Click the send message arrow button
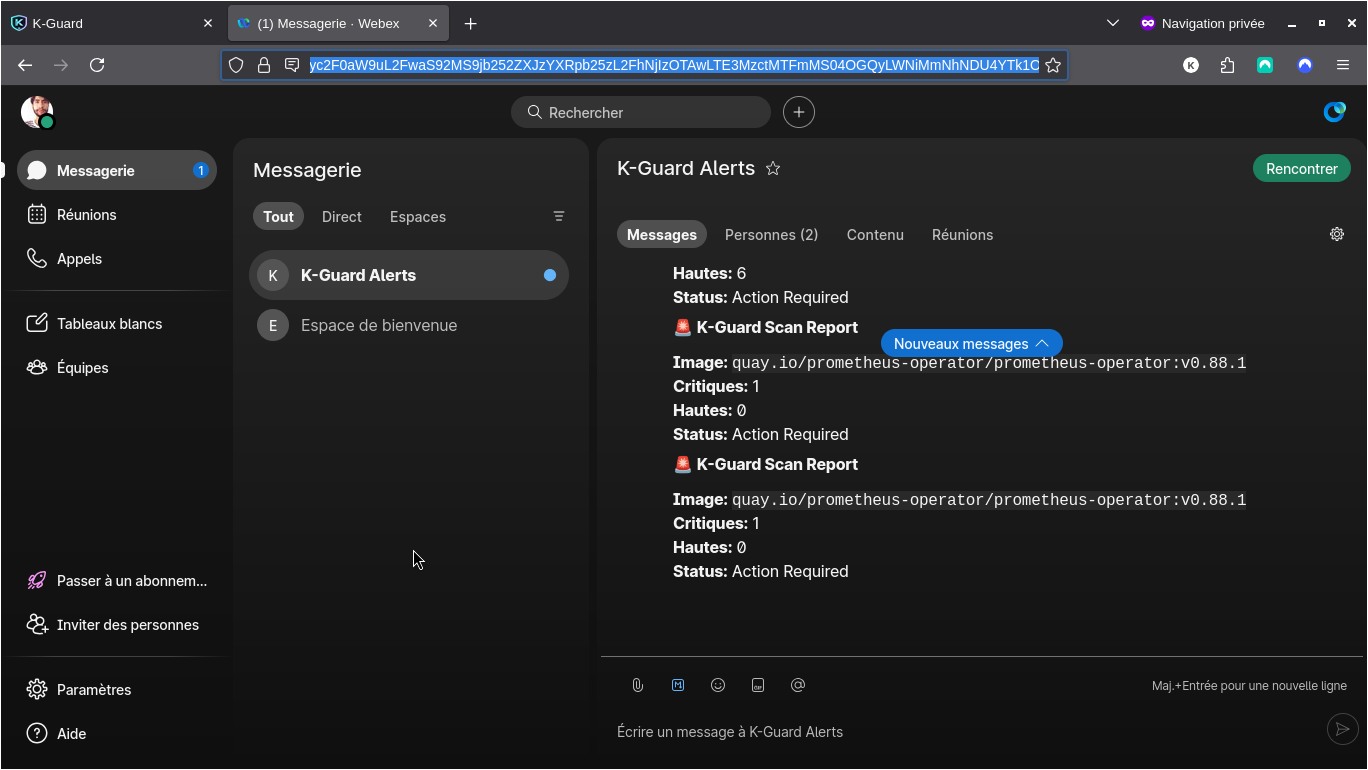 tap(1342, 729)
